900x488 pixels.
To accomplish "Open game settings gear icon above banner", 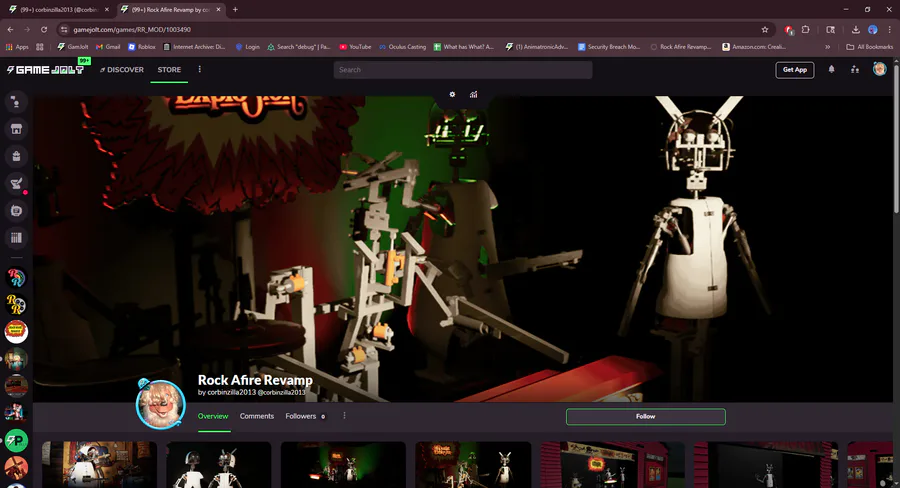I will (x=452, y=94).
